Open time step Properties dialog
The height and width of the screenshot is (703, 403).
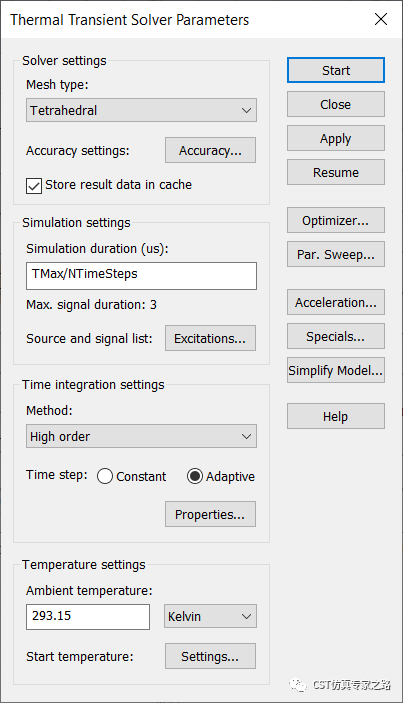click(210, 514)
